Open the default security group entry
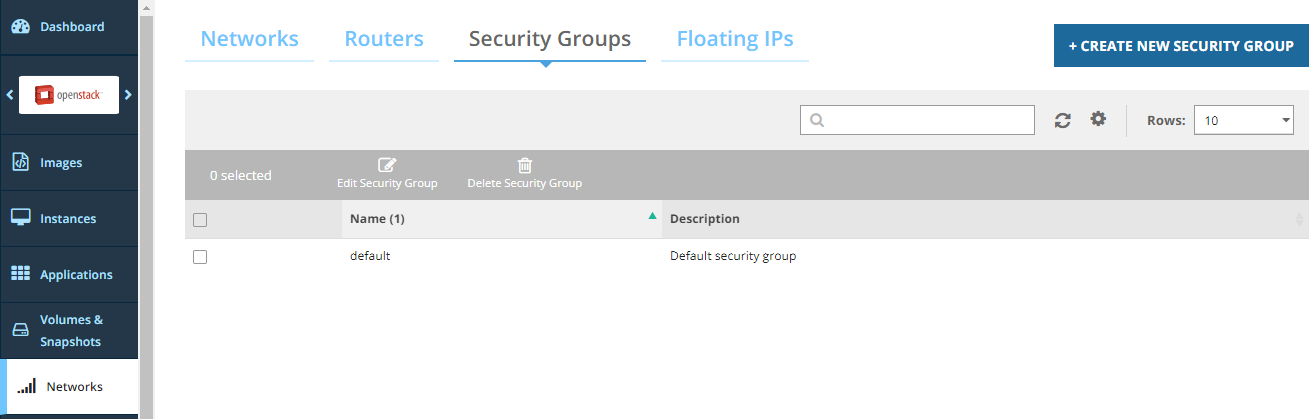Viewport: 1314px width, 419px height. coord(370,256)
